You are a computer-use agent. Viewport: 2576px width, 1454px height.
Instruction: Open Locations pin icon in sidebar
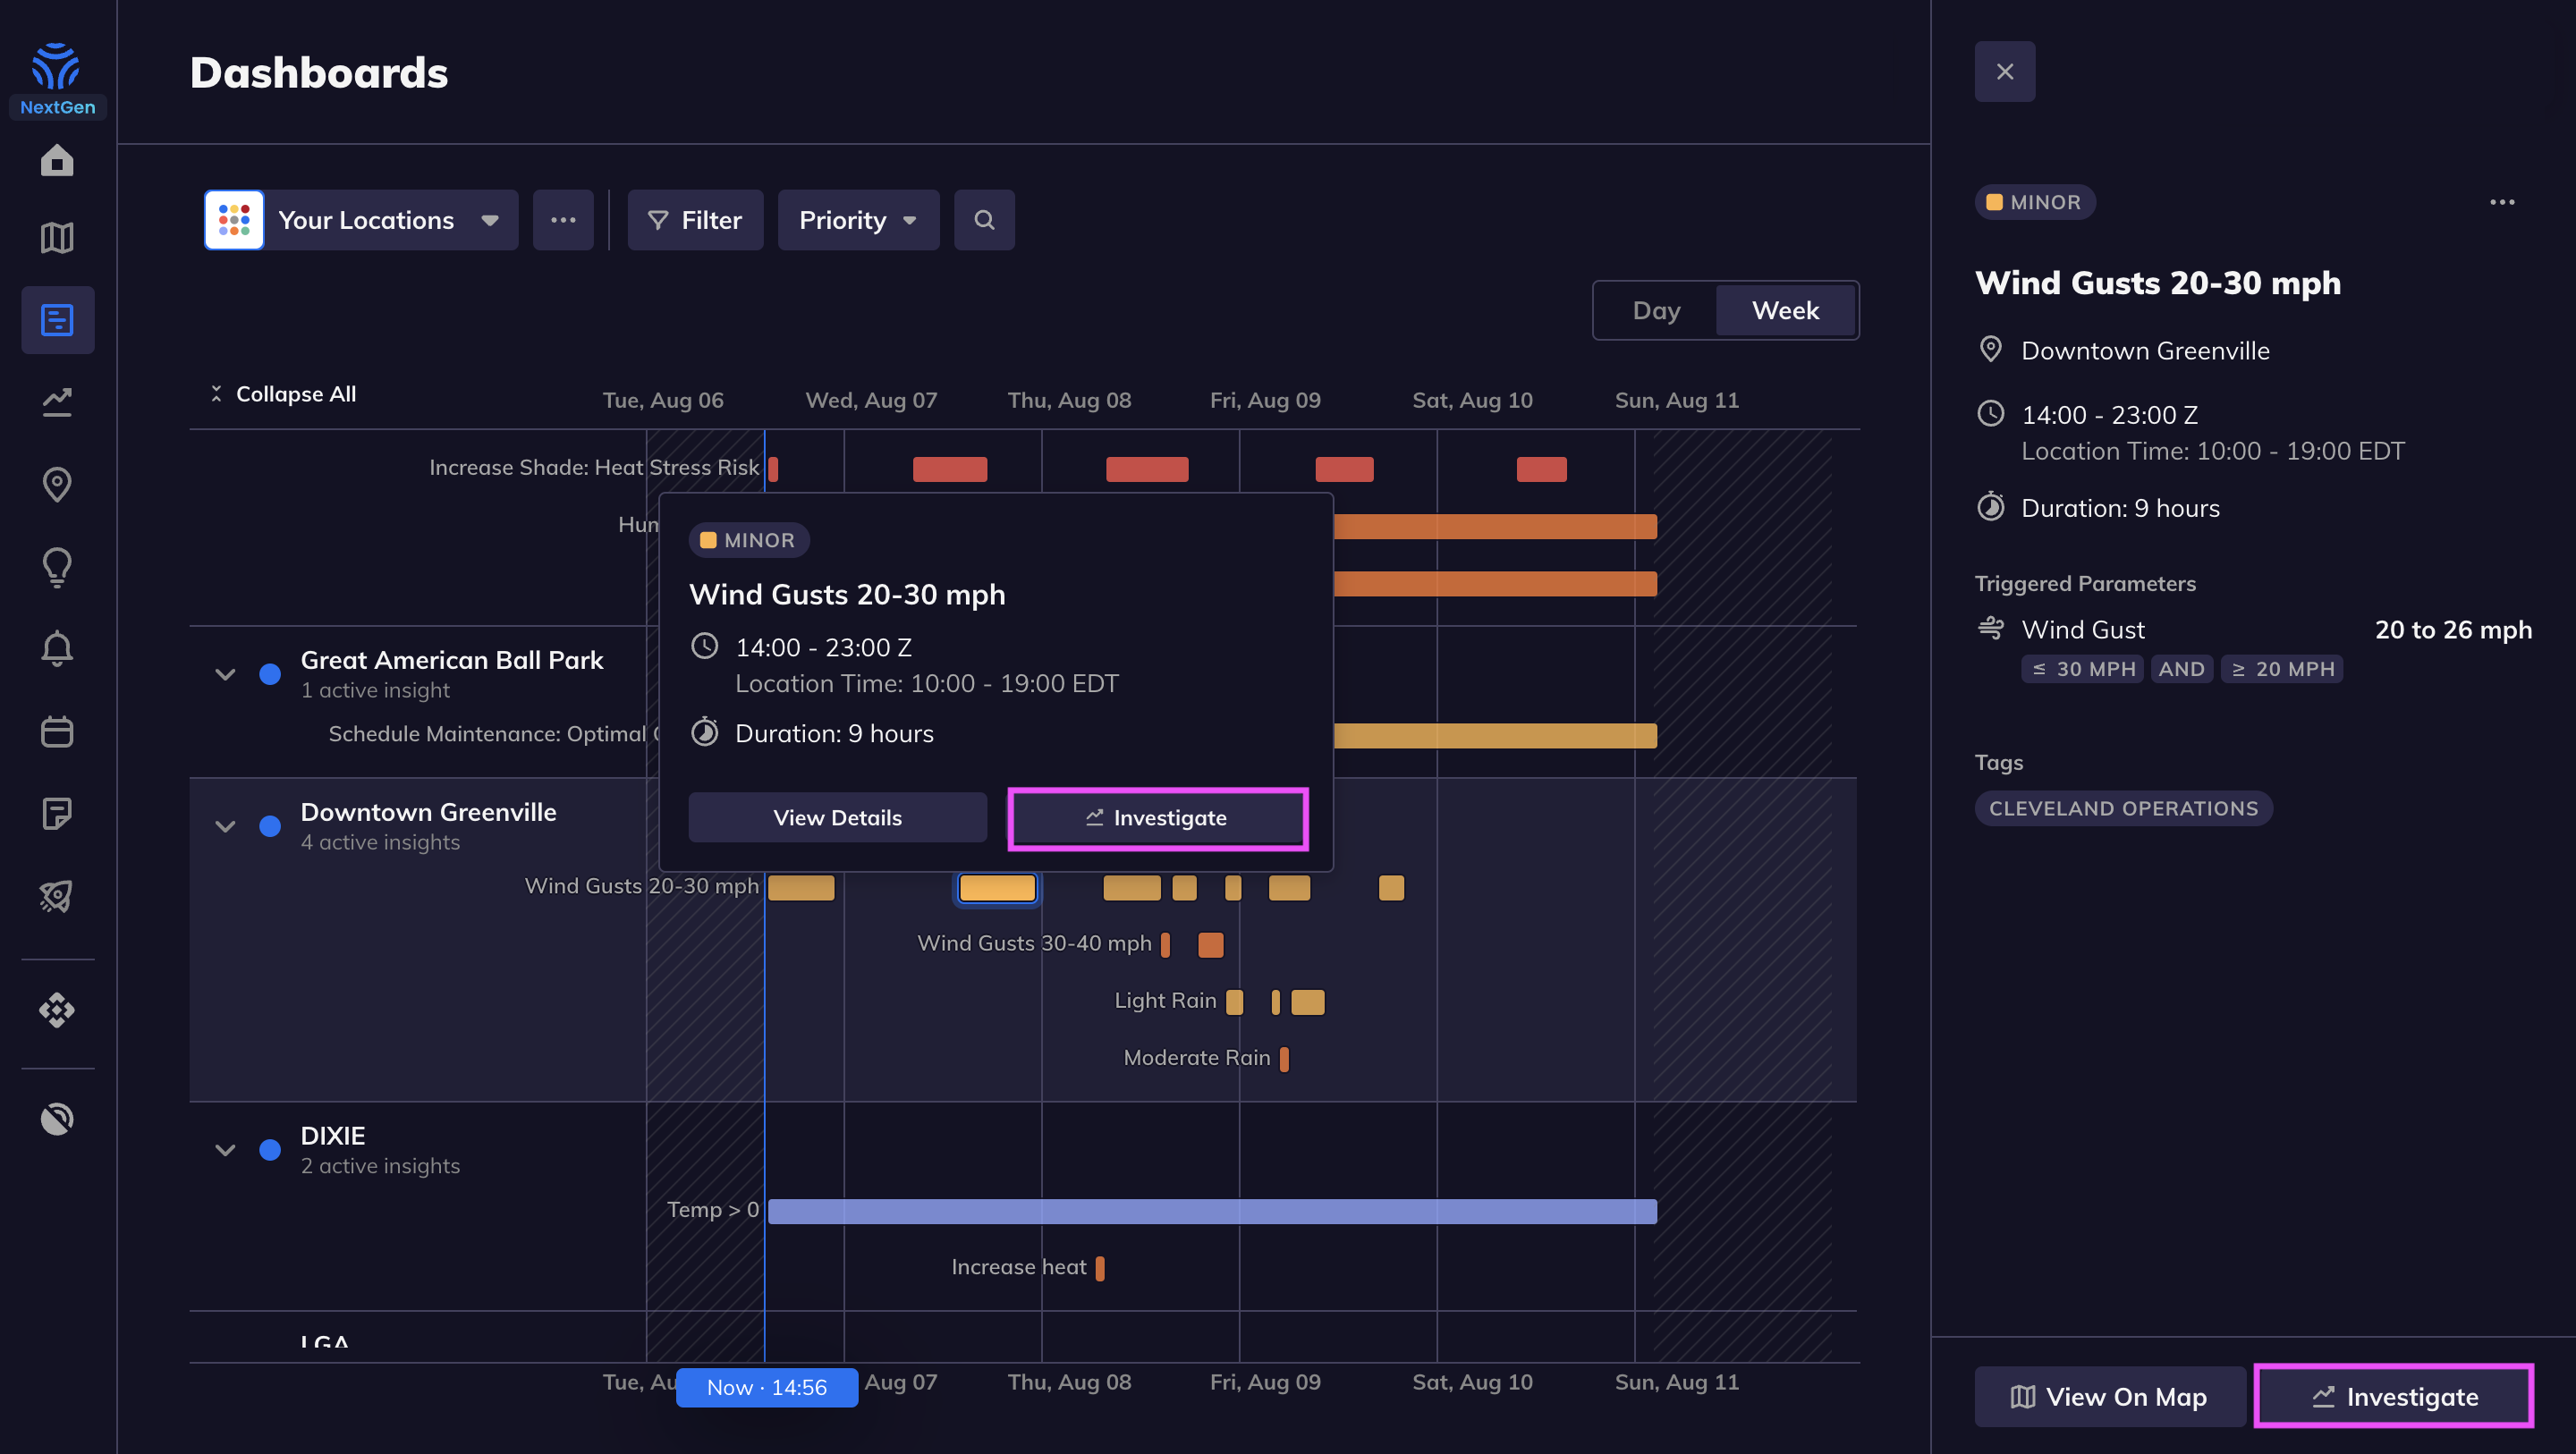tap(57, 485)
